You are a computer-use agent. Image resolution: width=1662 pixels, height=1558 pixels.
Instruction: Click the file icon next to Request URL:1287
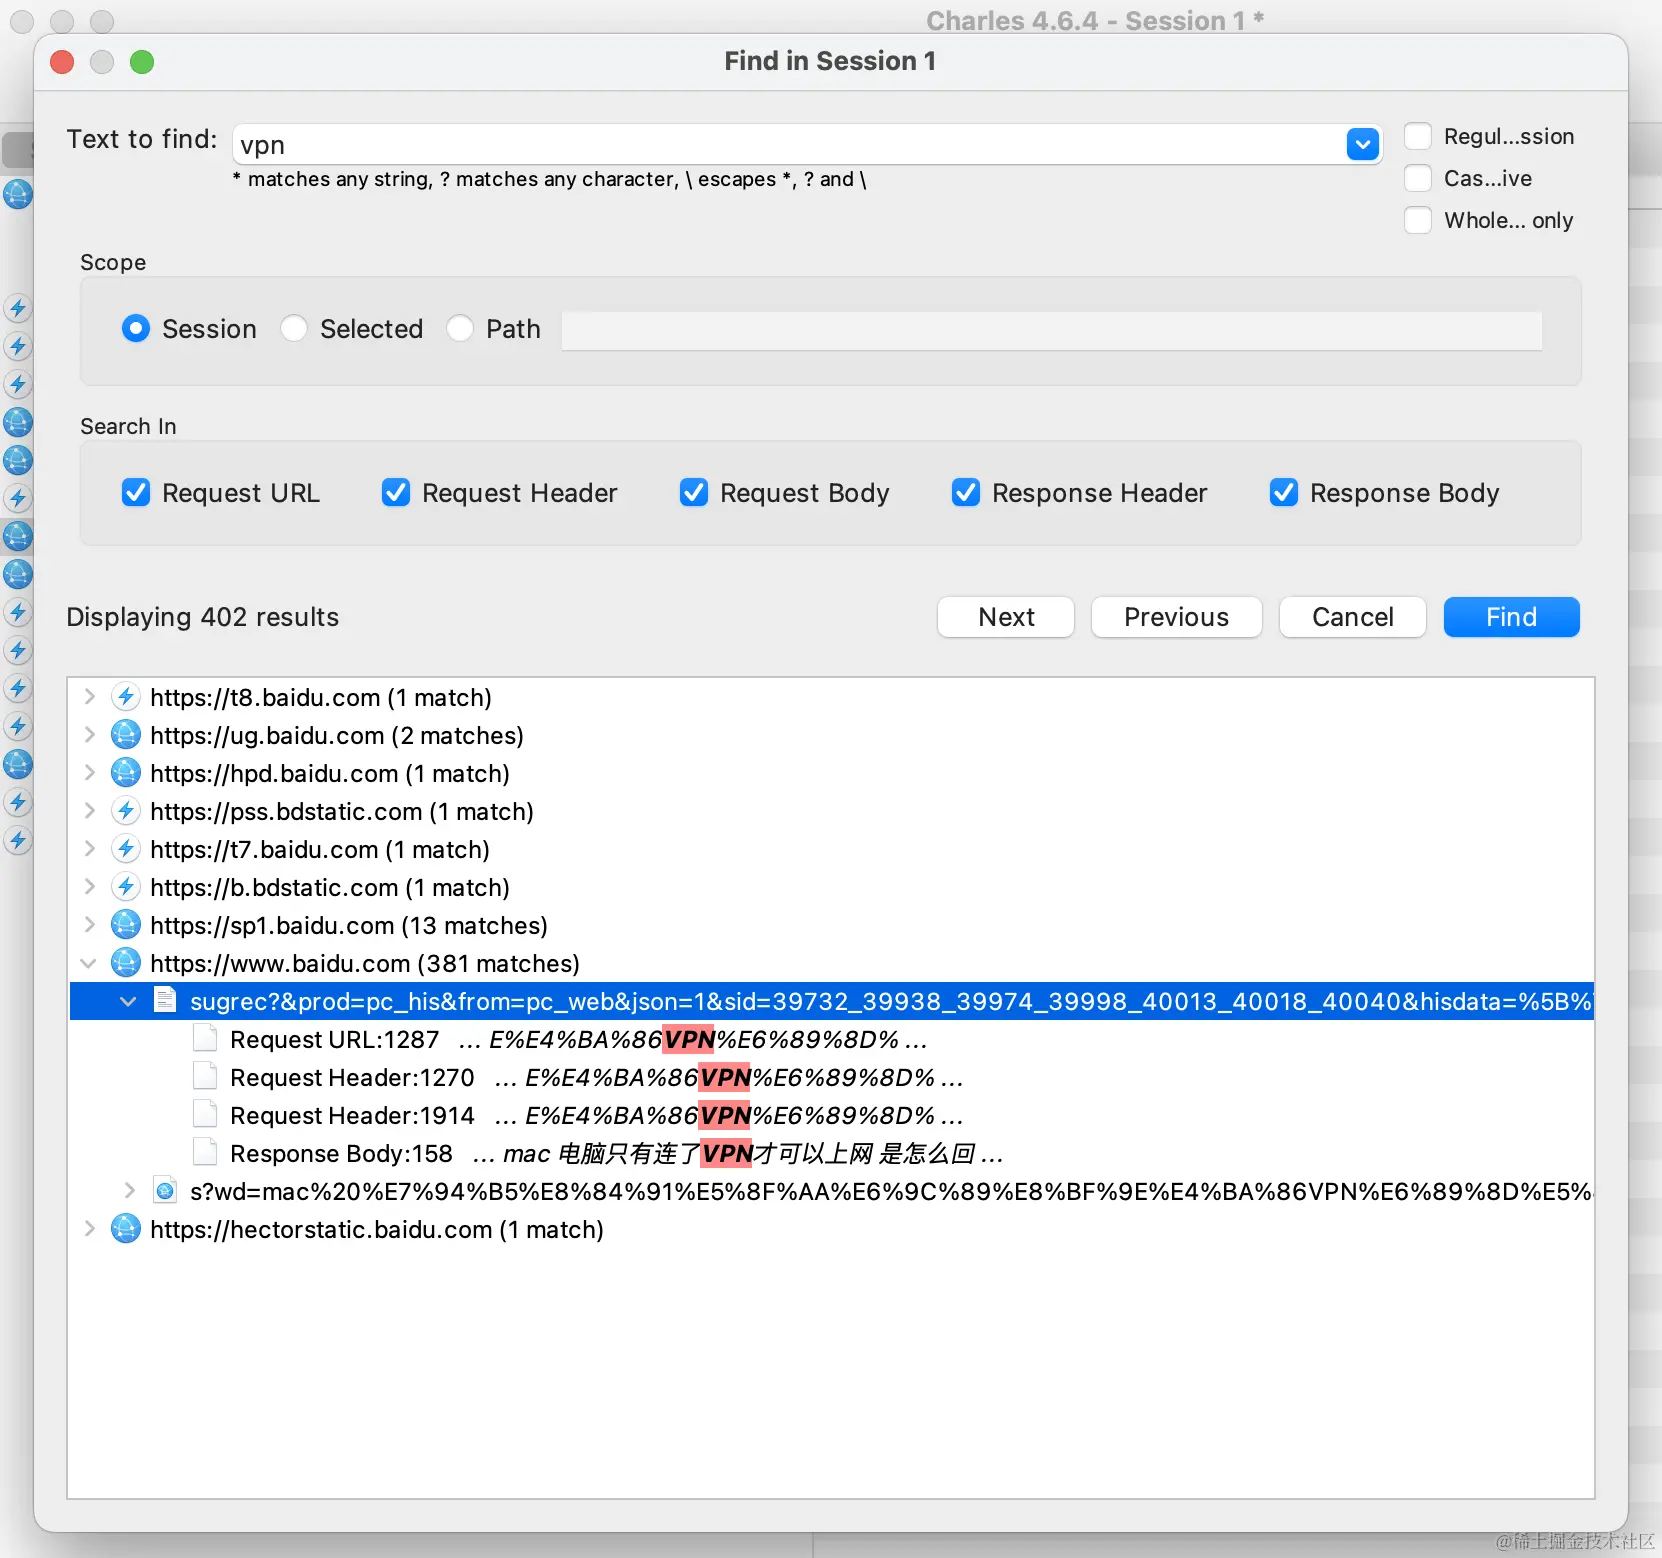(x=205, y=1039)
